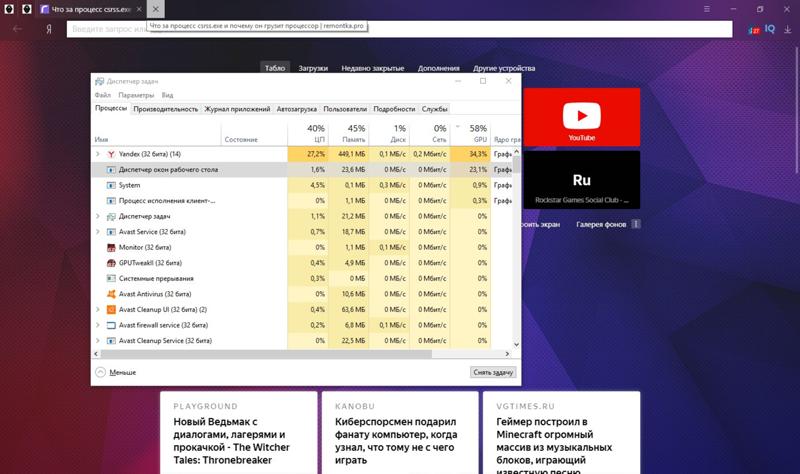Switch to Производительность tab

tap(165, 109)
